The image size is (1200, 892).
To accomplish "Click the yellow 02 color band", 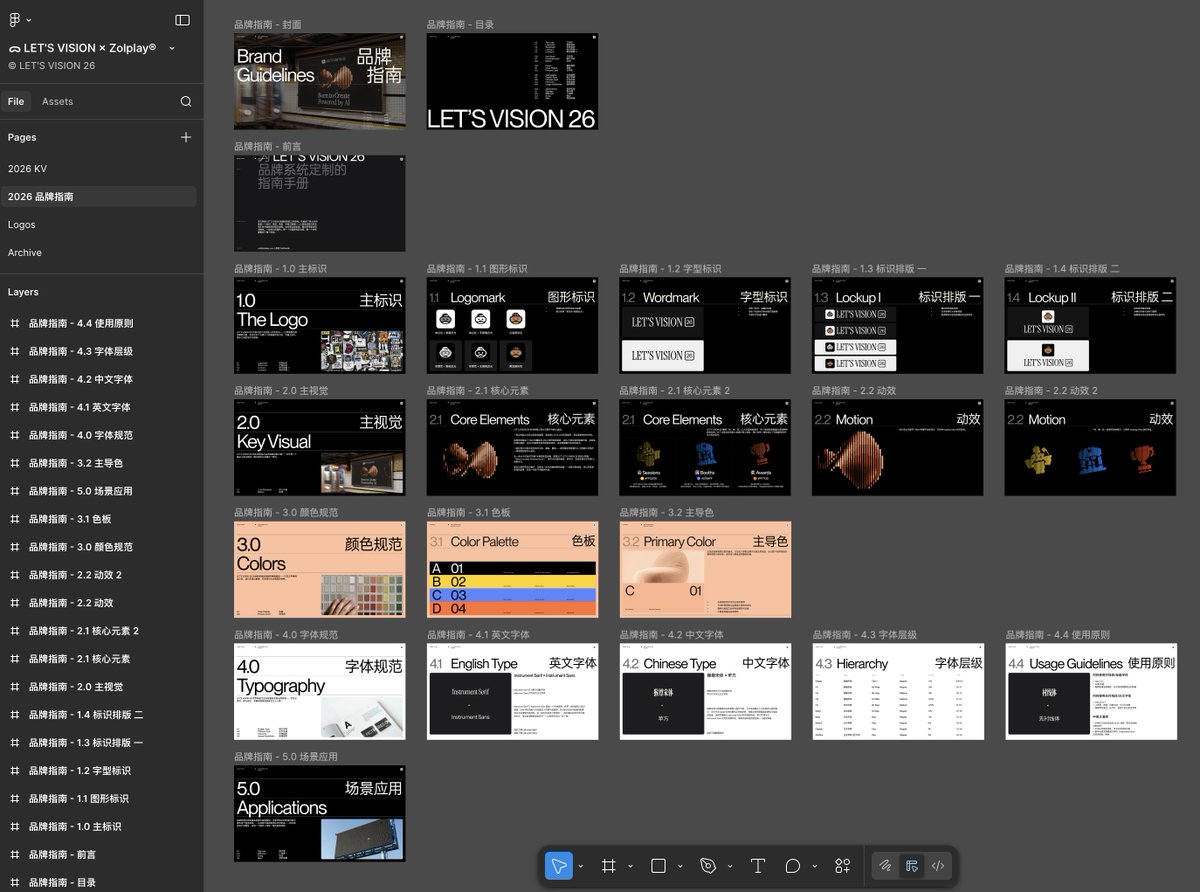I will pos(512,582).
